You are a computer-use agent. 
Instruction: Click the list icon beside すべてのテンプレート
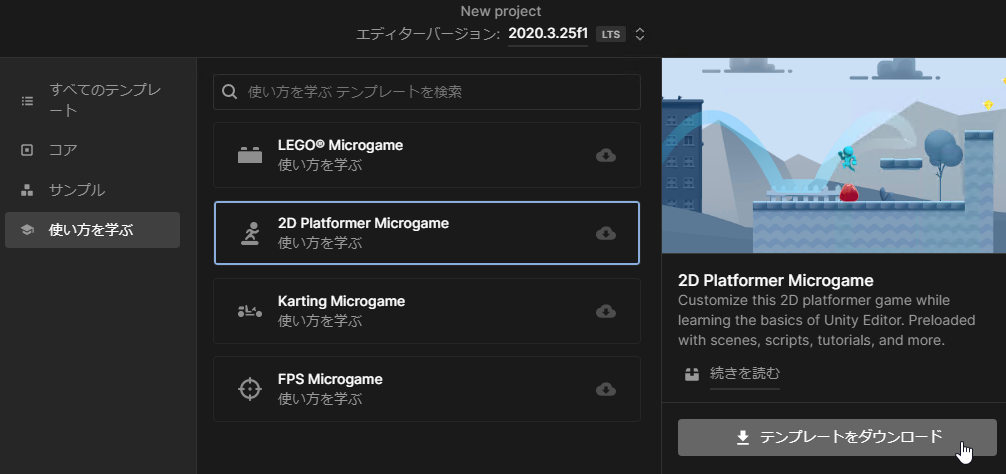click(x=27, y=101)
